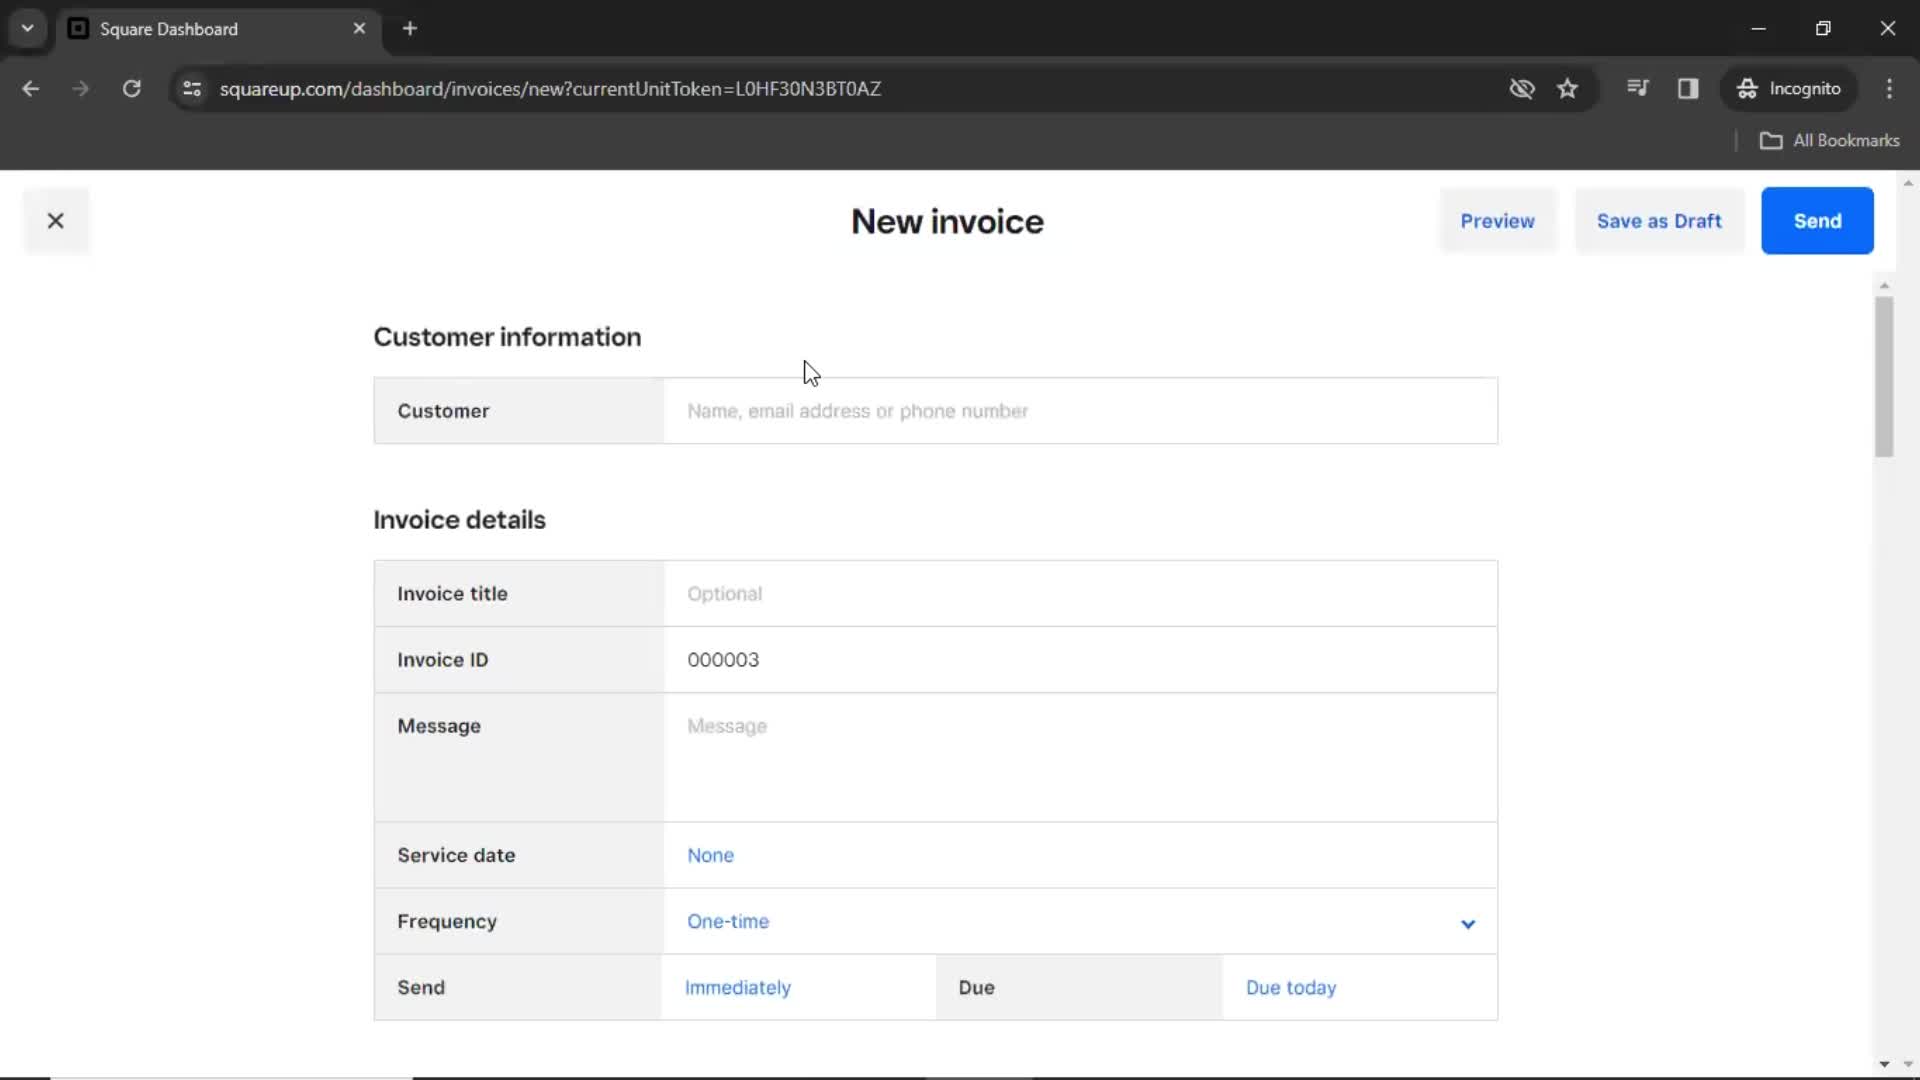Toggle the Service date None option
1920x1080 pixels.
click(709, 856)
